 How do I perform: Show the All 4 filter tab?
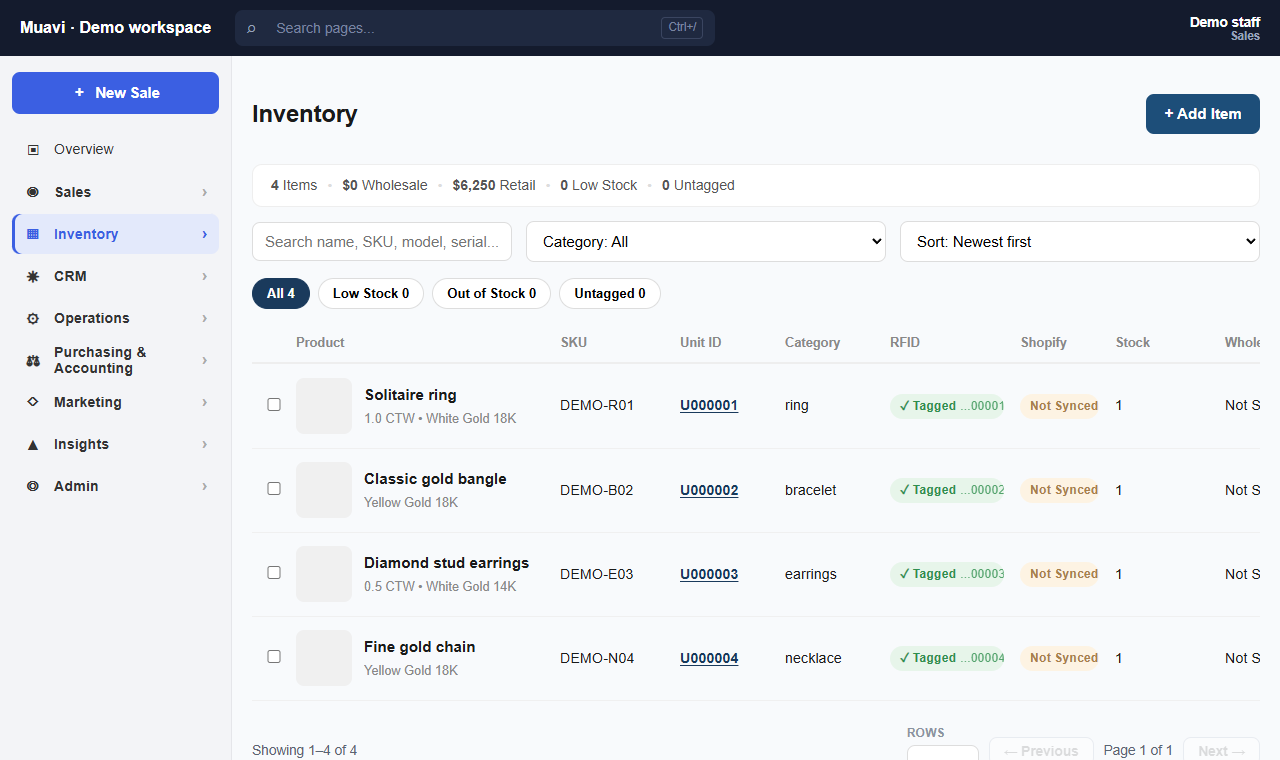click(x=281, y=294)
